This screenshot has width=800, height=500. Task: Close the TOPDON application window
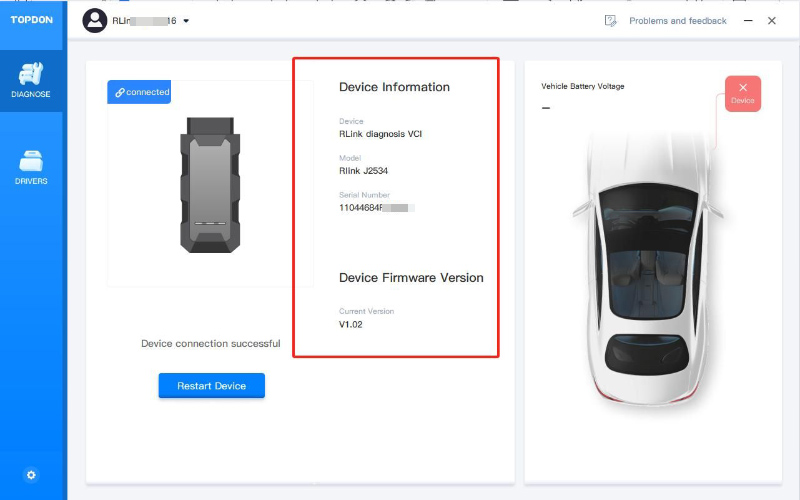tap(771, 21)
